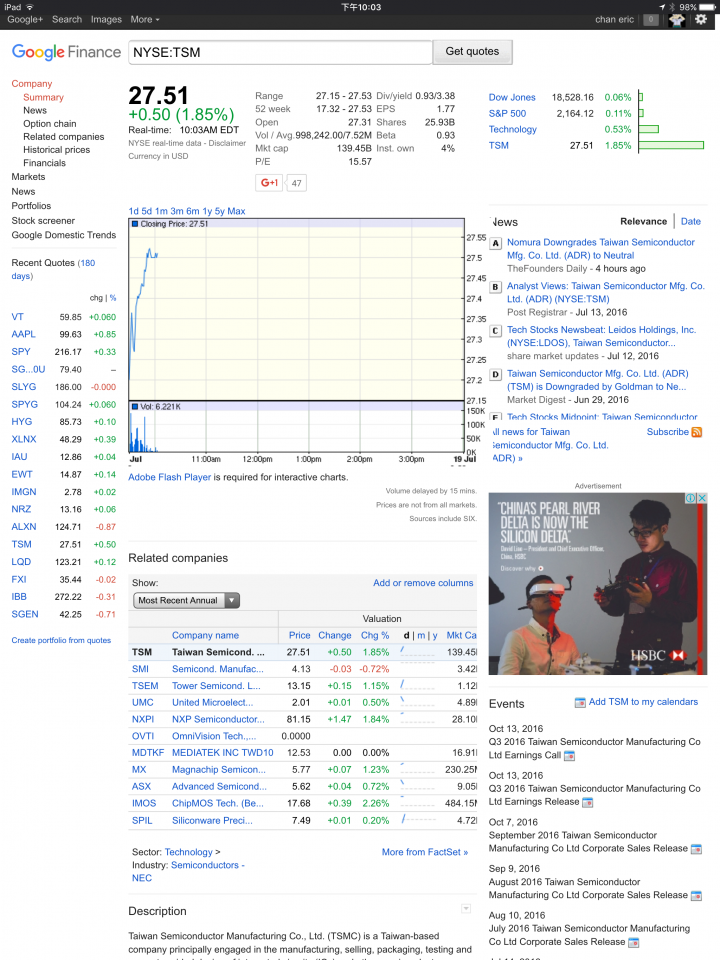The height and width of the screenshot is (960, 720).
Task: Click news marker C icon
Action: pos(495,331)
